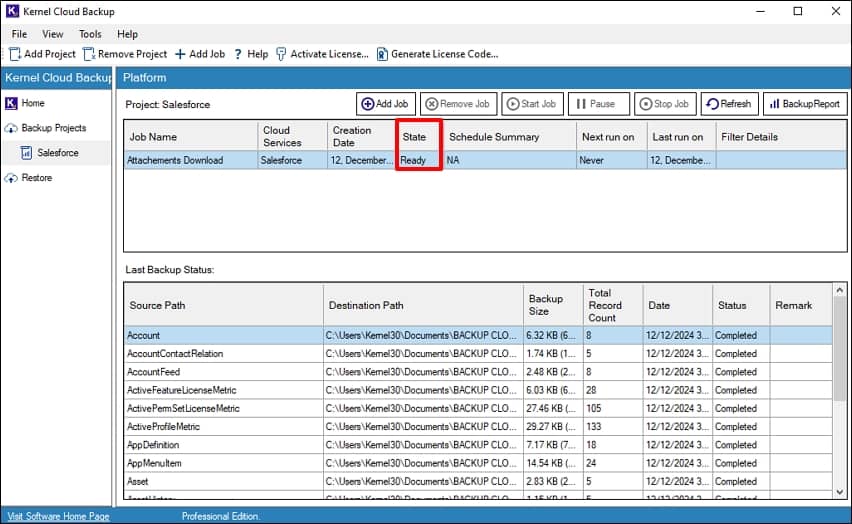Open Visit Software Home Page link

(x=58, y=516)
